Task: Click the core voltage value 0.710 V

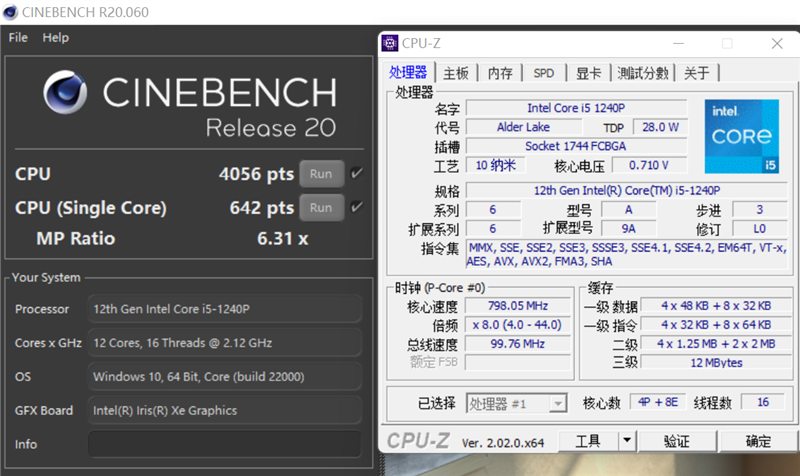Action: coord(648,165)
